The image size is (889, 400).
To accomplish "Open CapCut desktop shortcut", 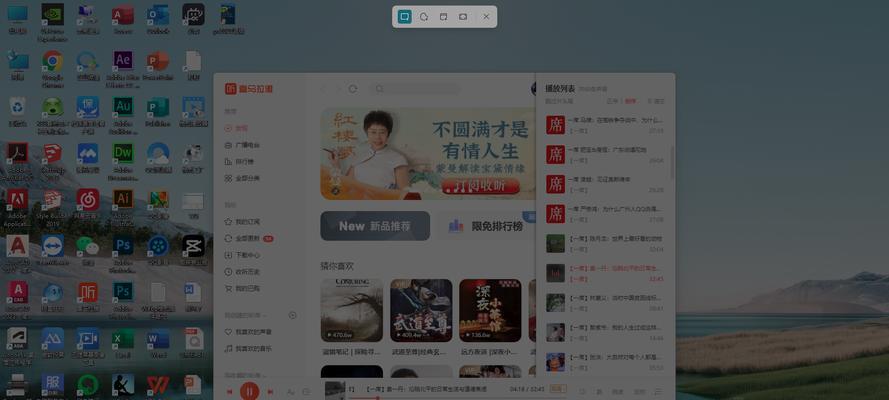I will [193, 250].
